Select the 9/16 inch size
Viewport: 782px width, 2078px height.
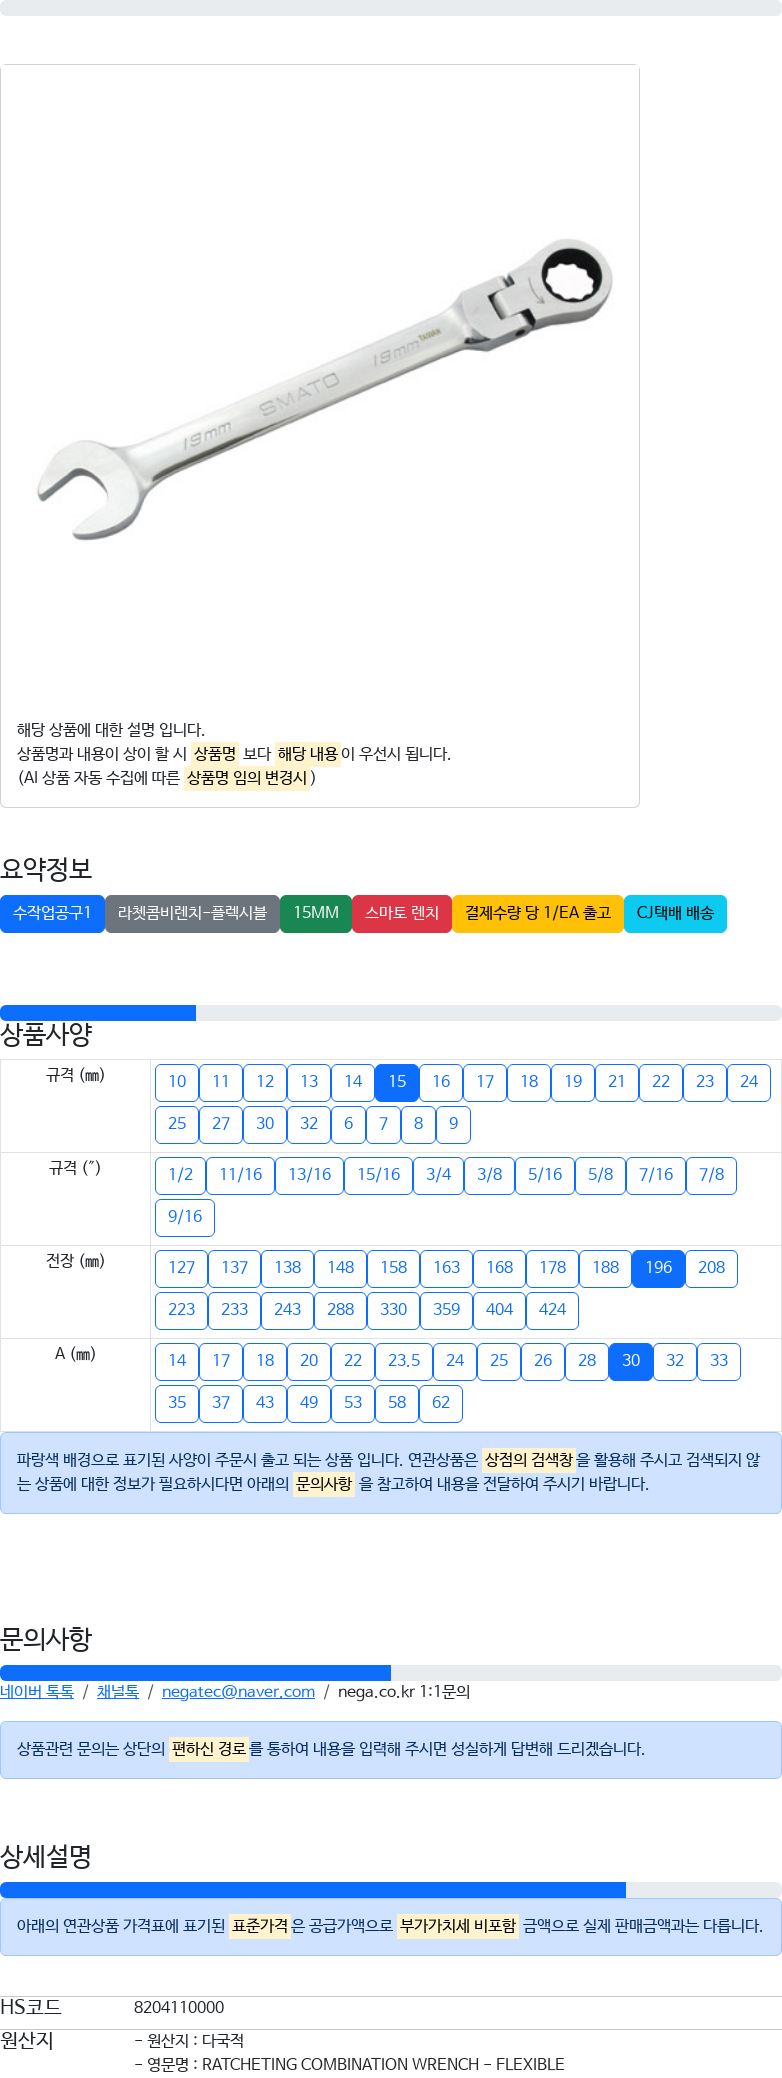[x=185, y=1217]
